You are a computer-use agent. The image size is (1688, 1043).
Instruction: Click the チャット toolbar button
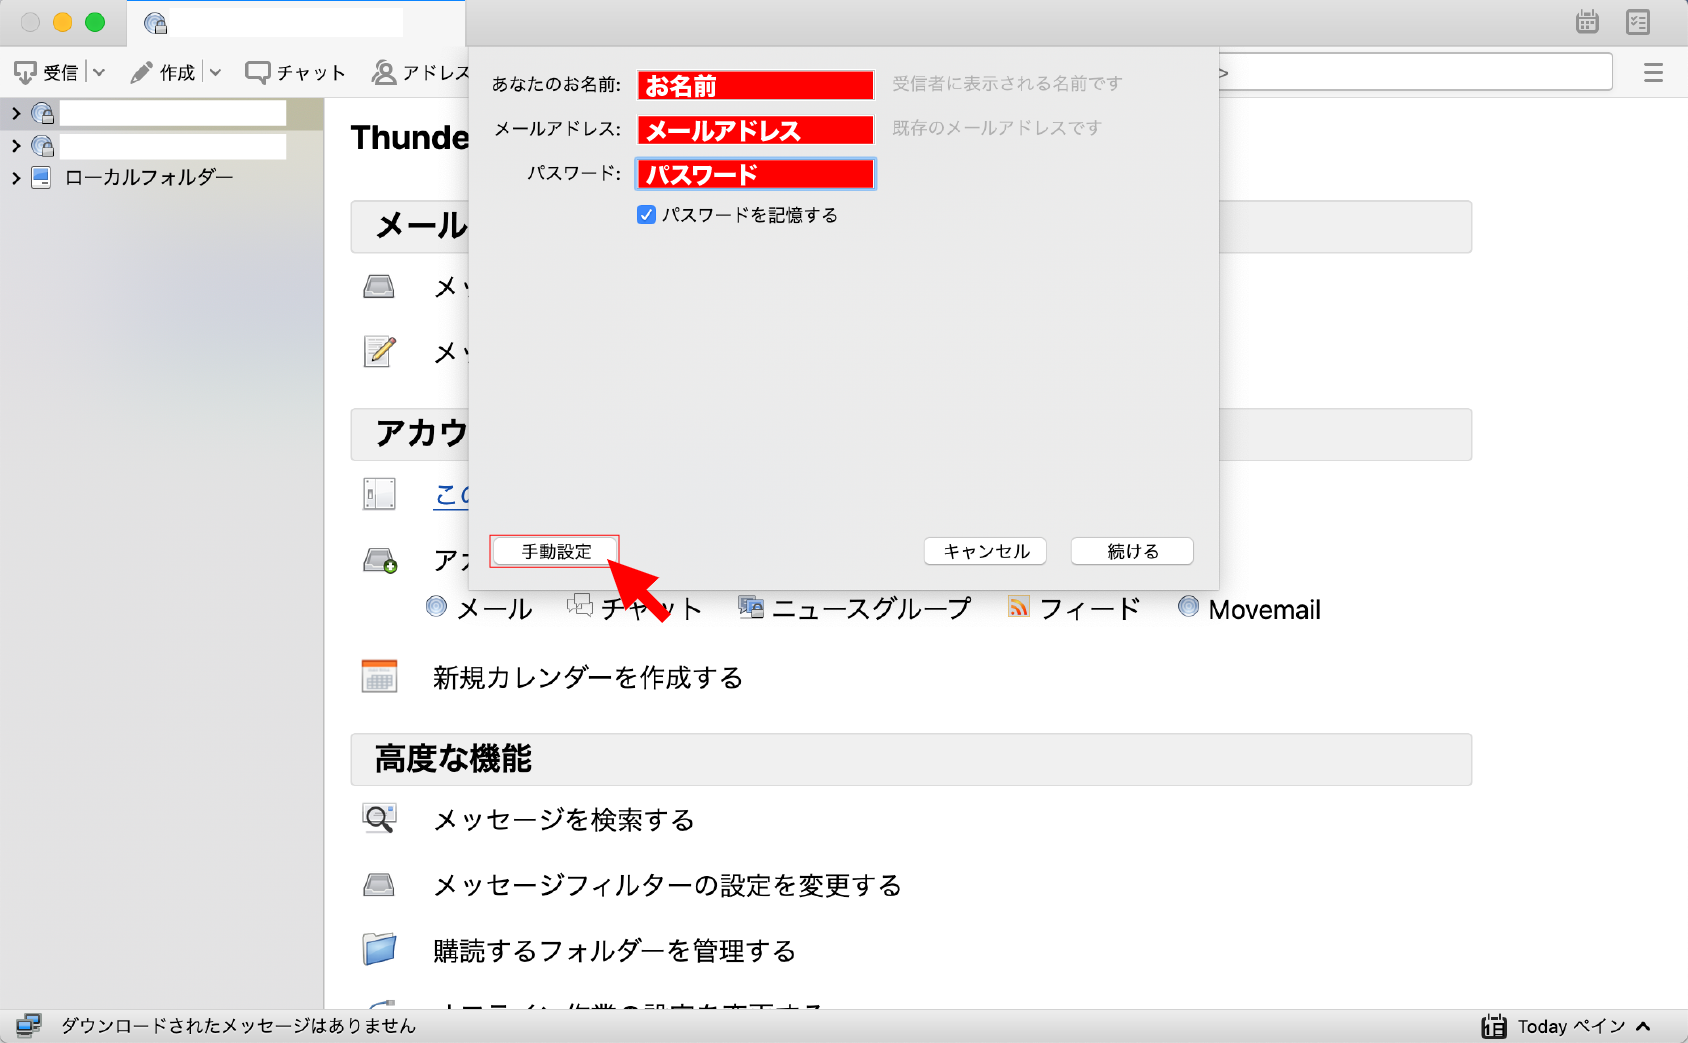pos(296,72)
